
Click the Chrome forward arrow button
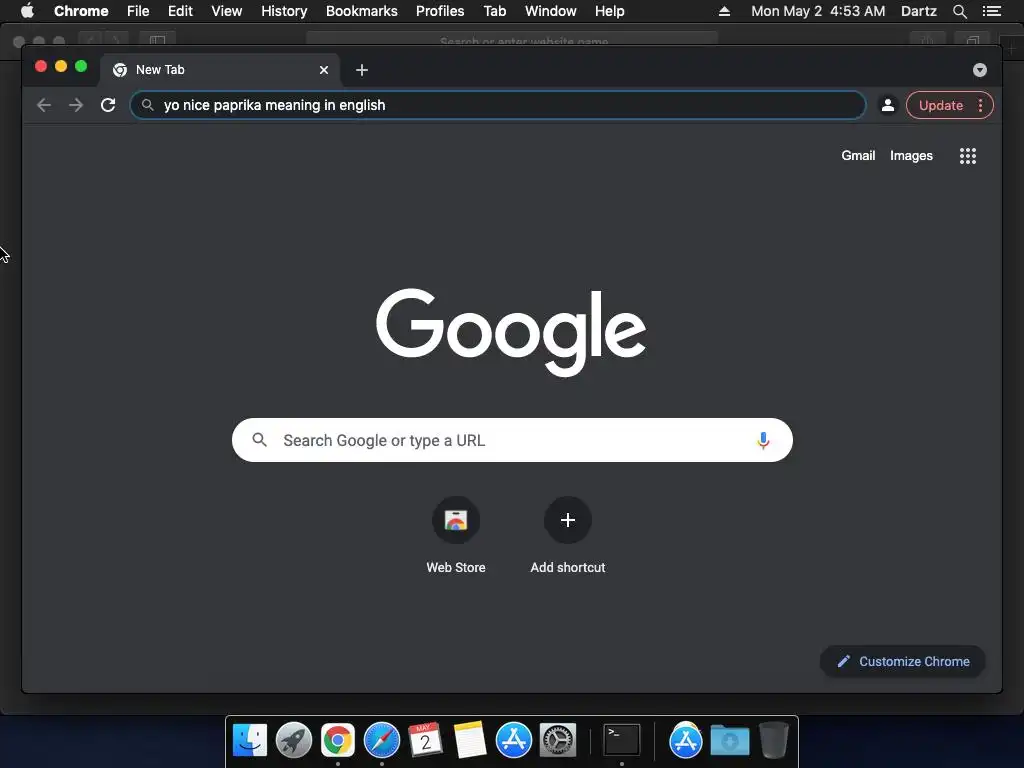(76, 105)
